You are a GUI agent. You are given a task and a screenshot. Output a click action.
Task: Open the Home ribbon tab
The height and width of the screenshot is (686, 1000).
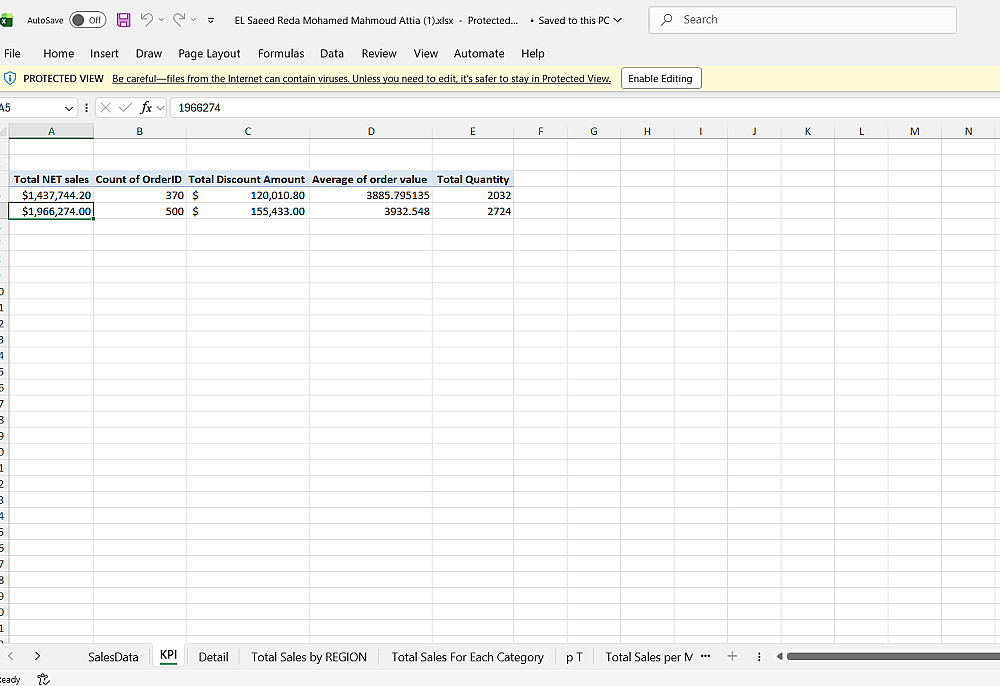point(59,54)
